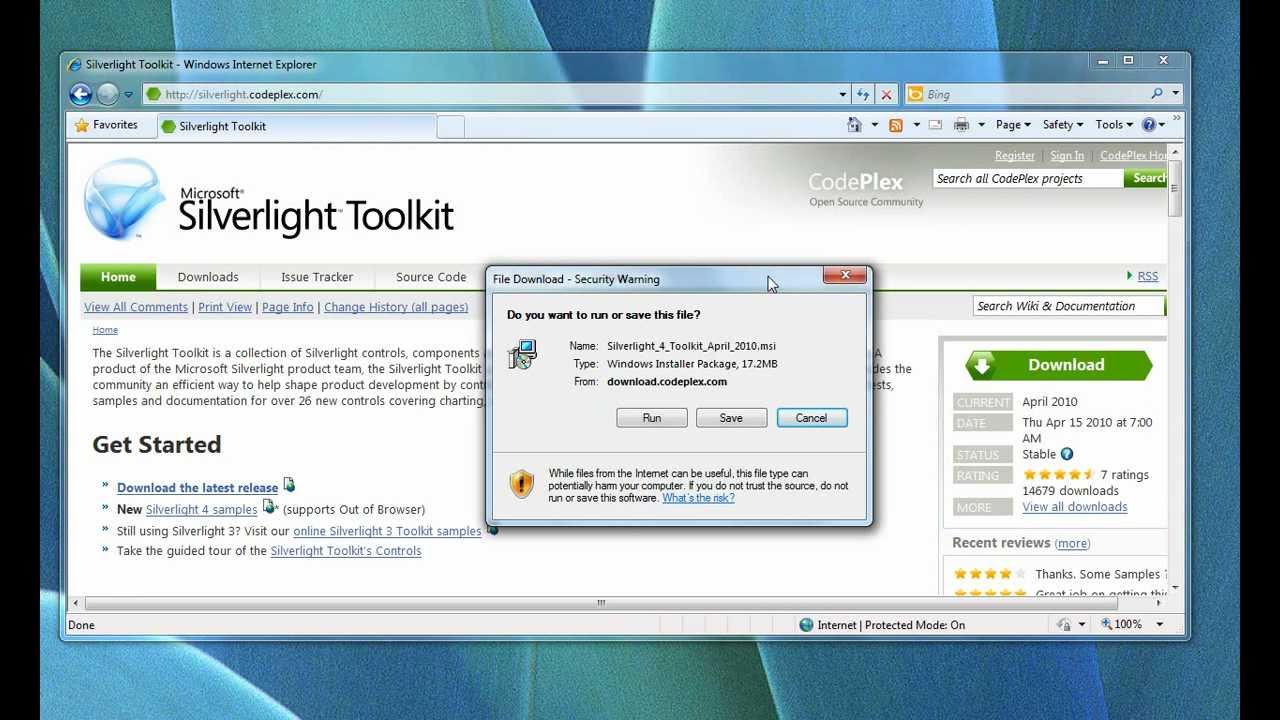1280x720 pixels.
Task: Click Run in the File Download dialog
Action: pyautogui.click(x=652, y=418)
